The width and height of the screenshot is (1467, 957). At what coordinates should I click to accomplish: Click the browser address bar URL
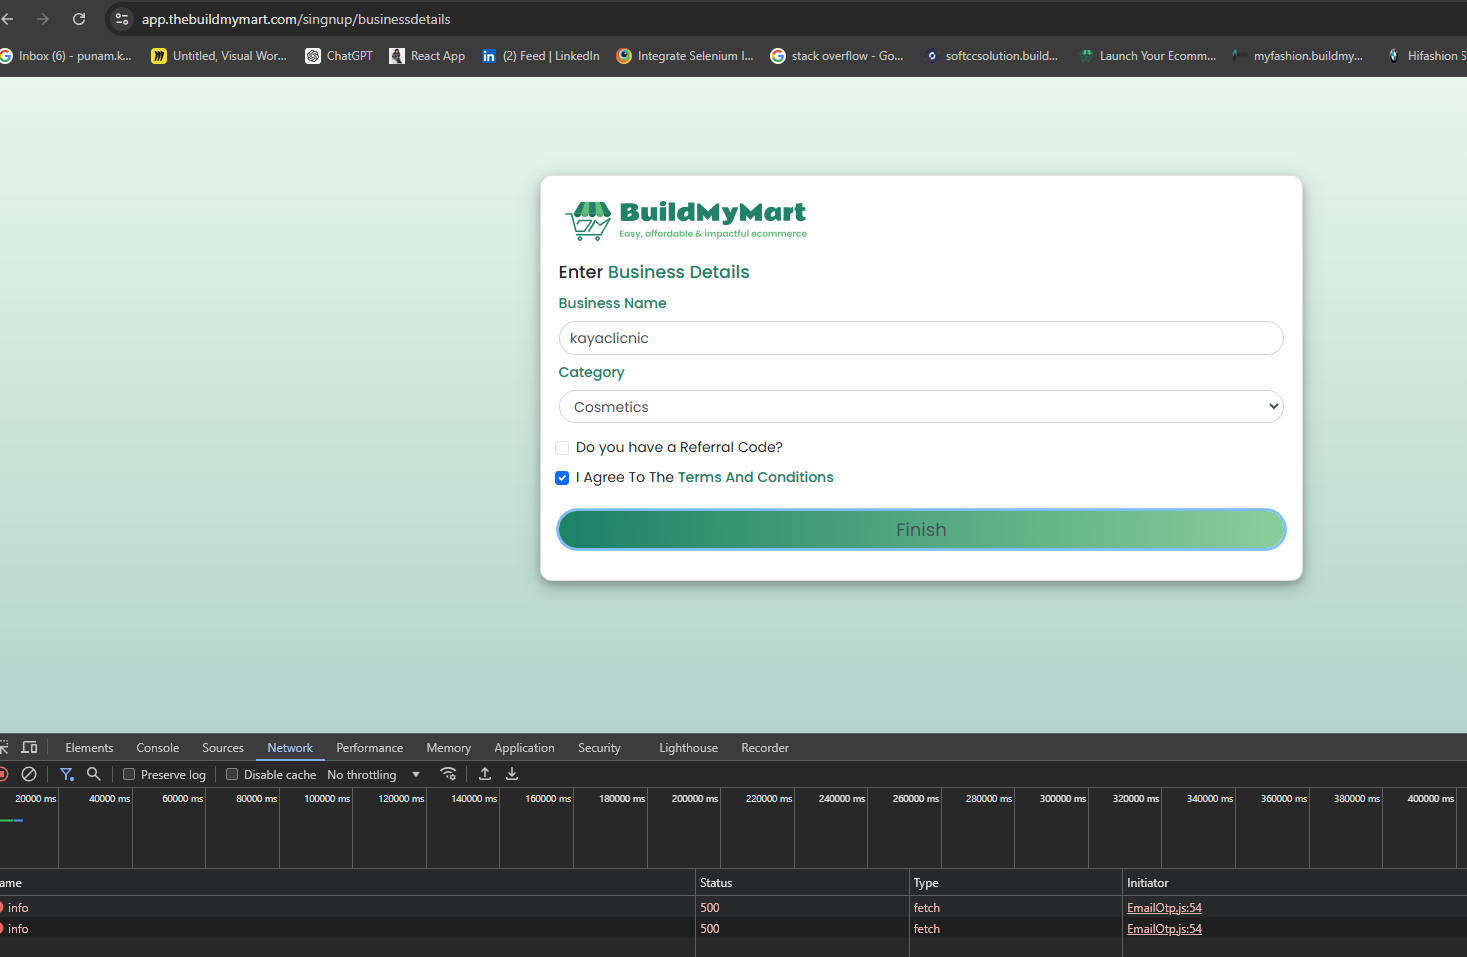pyautogui.click(x=296, y=19)
